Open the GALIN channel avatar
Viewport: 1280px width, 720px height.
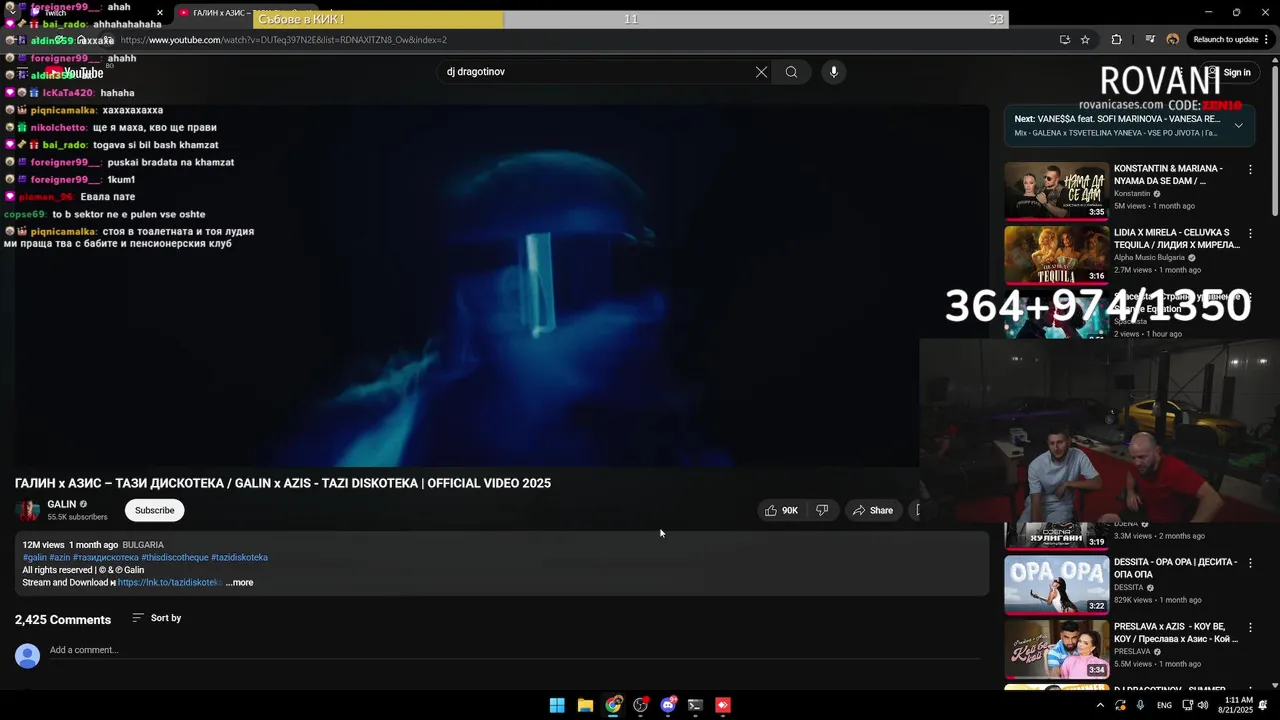coord(28,510)
